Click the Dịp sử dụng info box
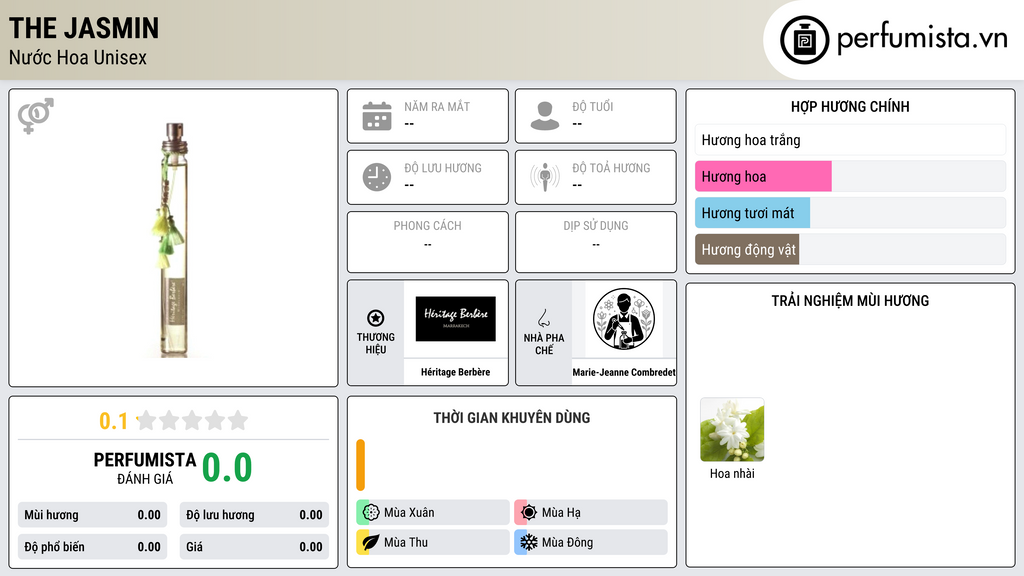The image size is (1024, 576). pyautogui.click(x=596, y=242)
